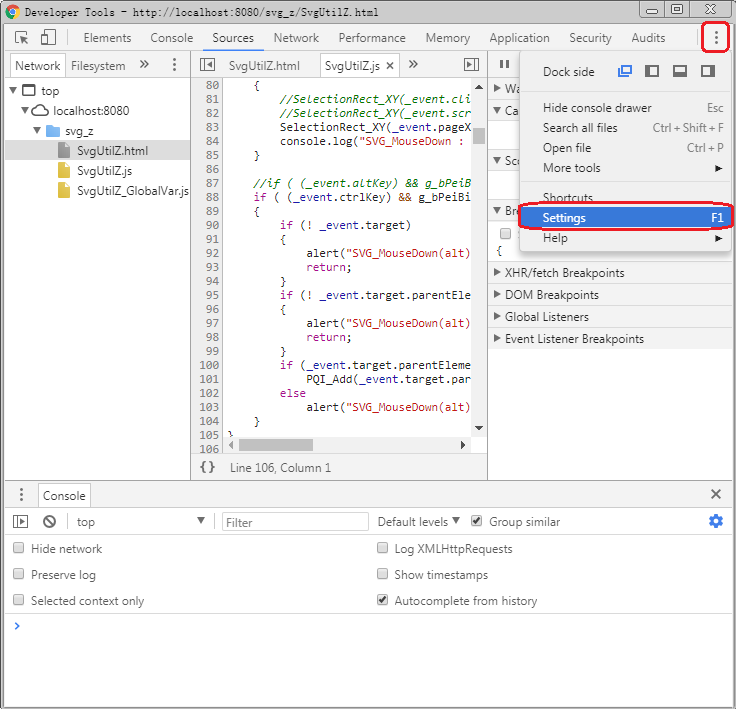
Task: Clear console with the ban icon
Action: tap(49, 522)
